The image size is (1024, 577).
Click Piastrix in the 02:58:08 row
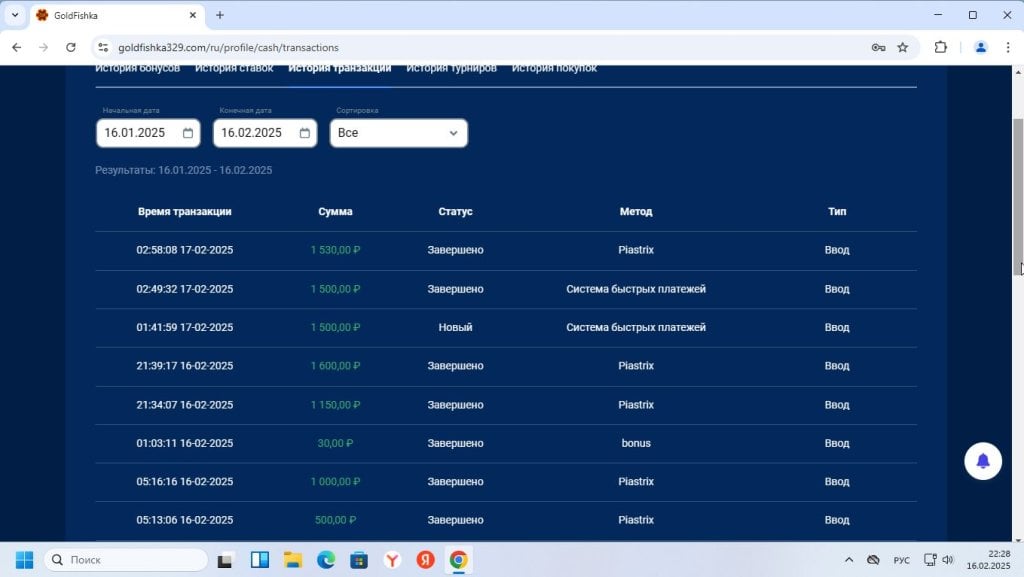636,250
